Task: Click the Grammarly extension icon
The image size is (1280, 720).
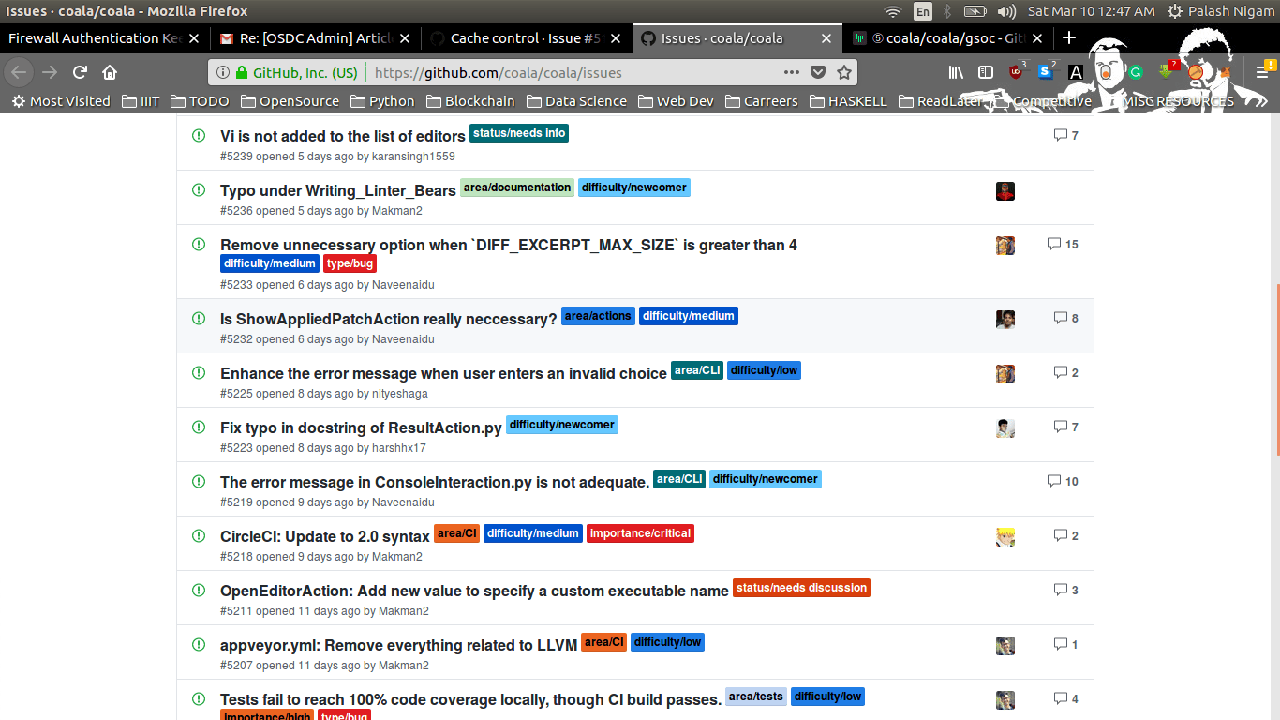Action: [x=1135, y=72]
